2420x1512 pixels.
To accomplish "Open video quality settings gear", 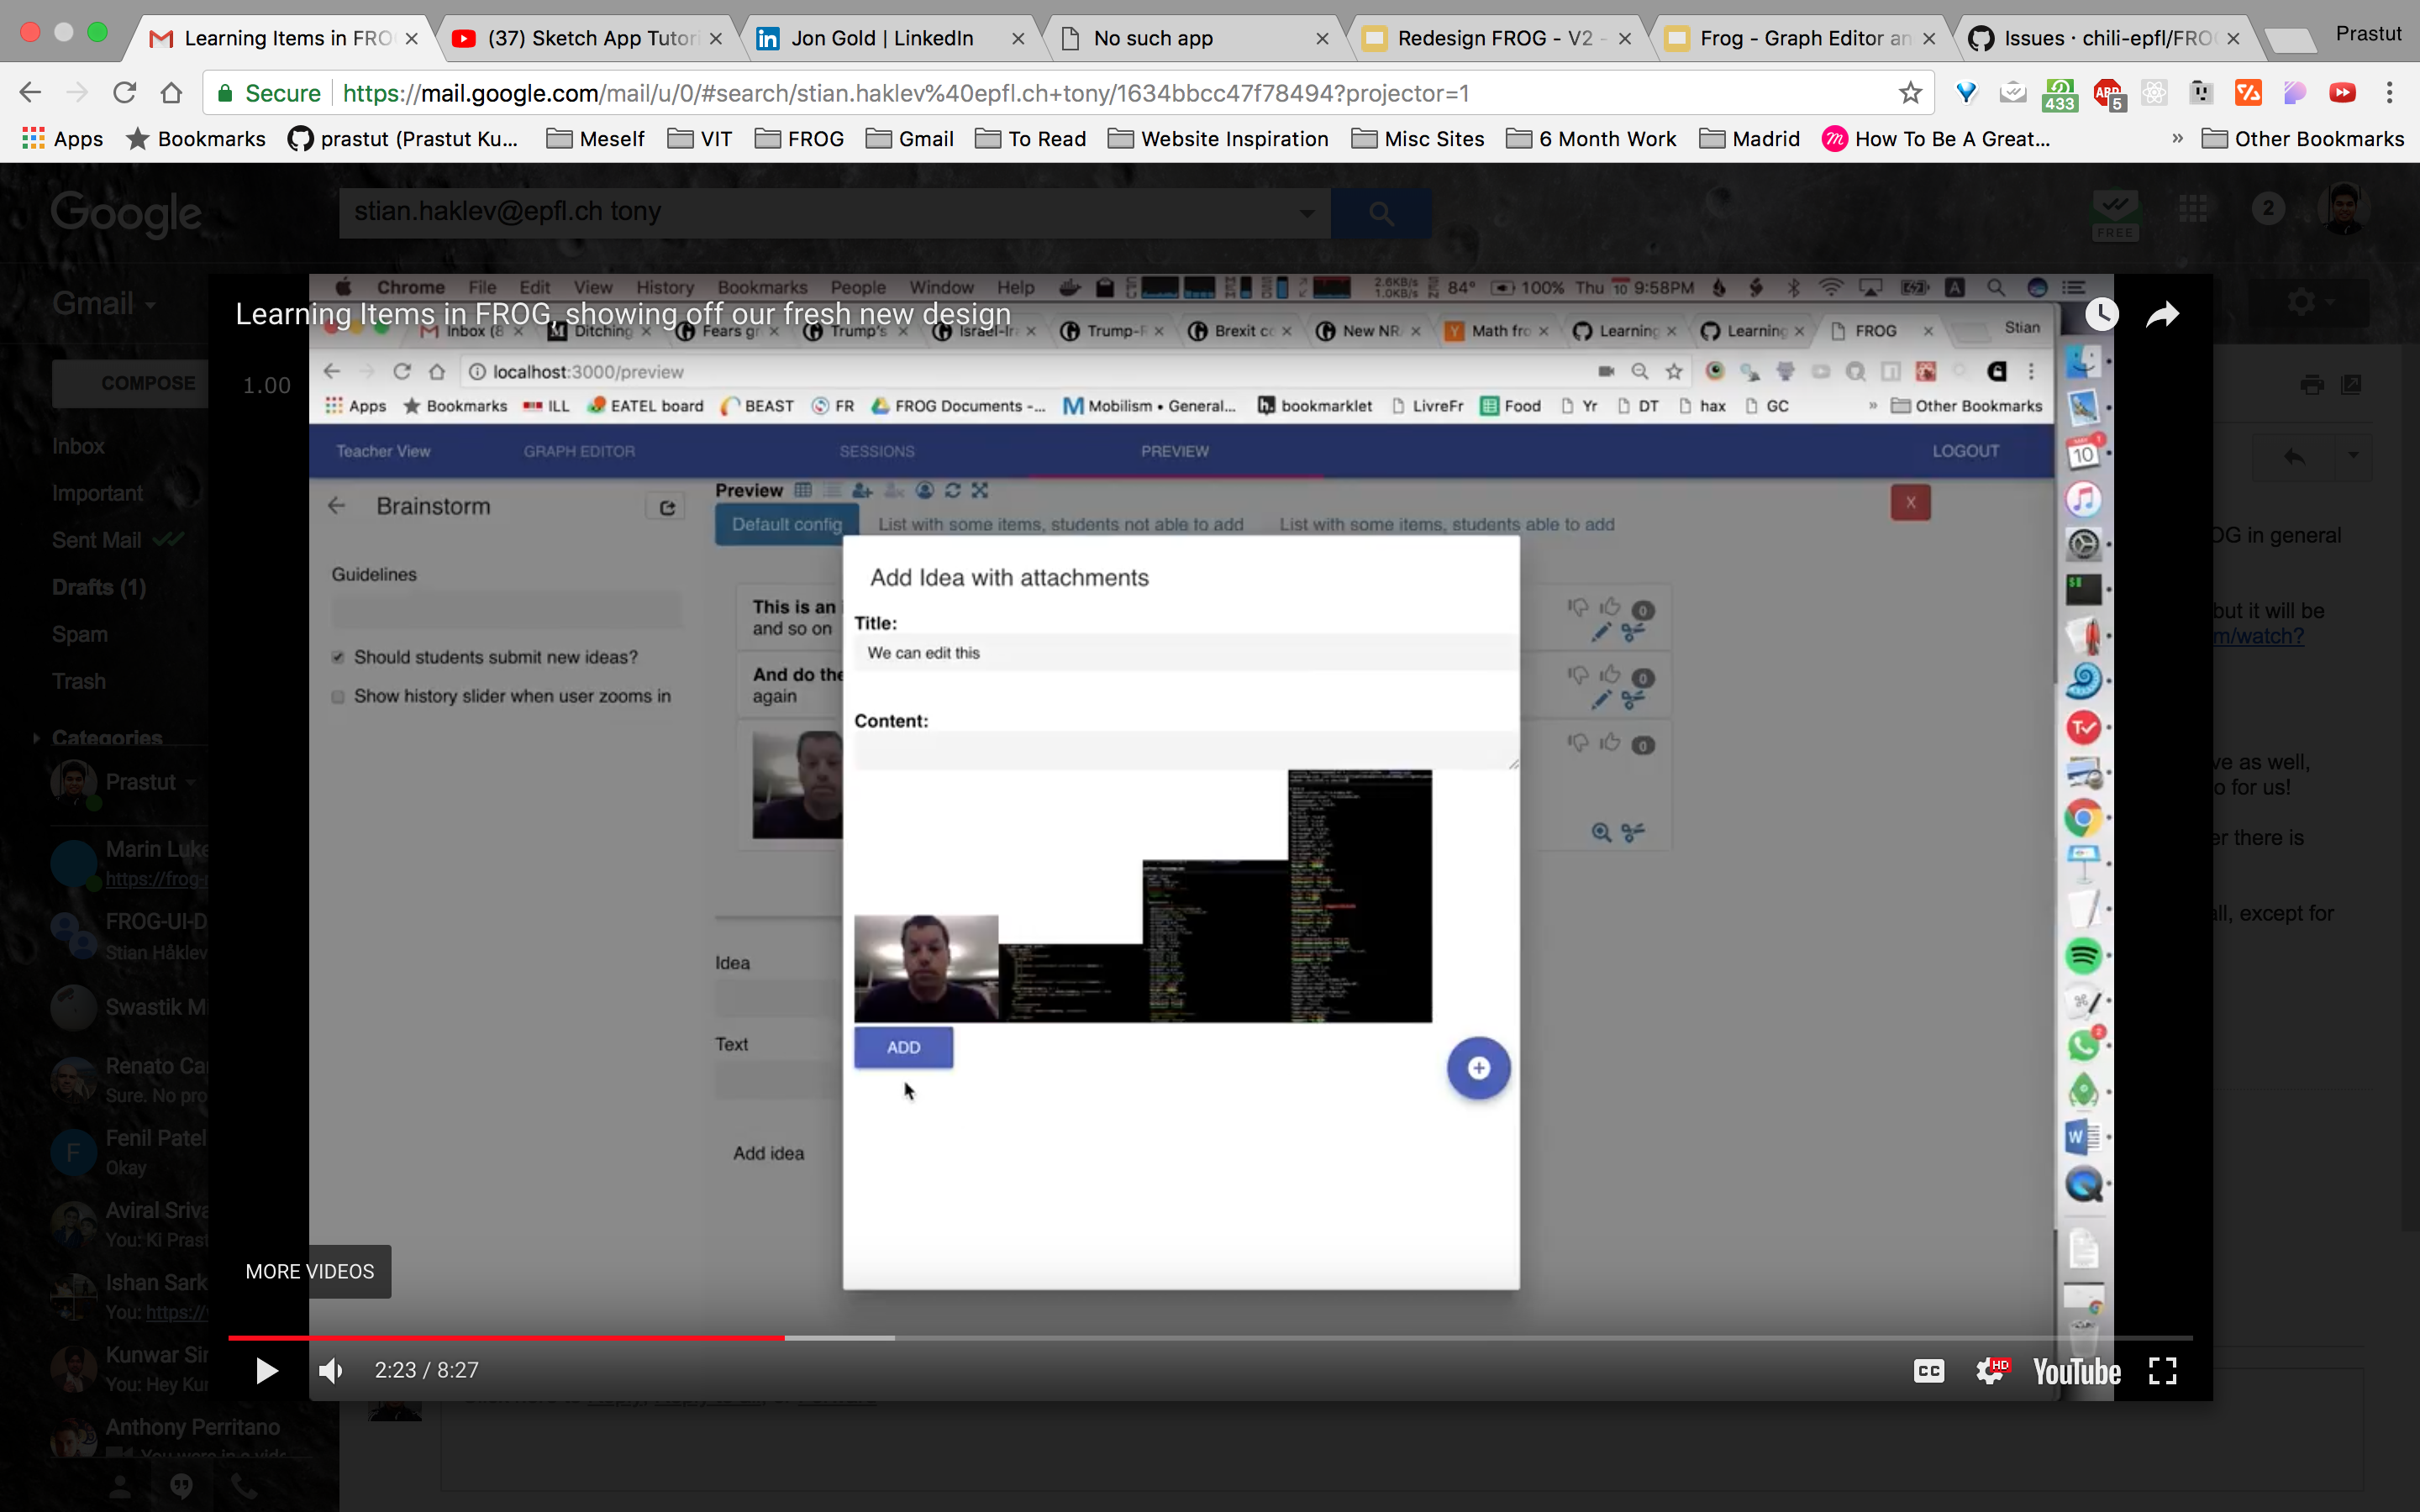I will [1990, 1370].
